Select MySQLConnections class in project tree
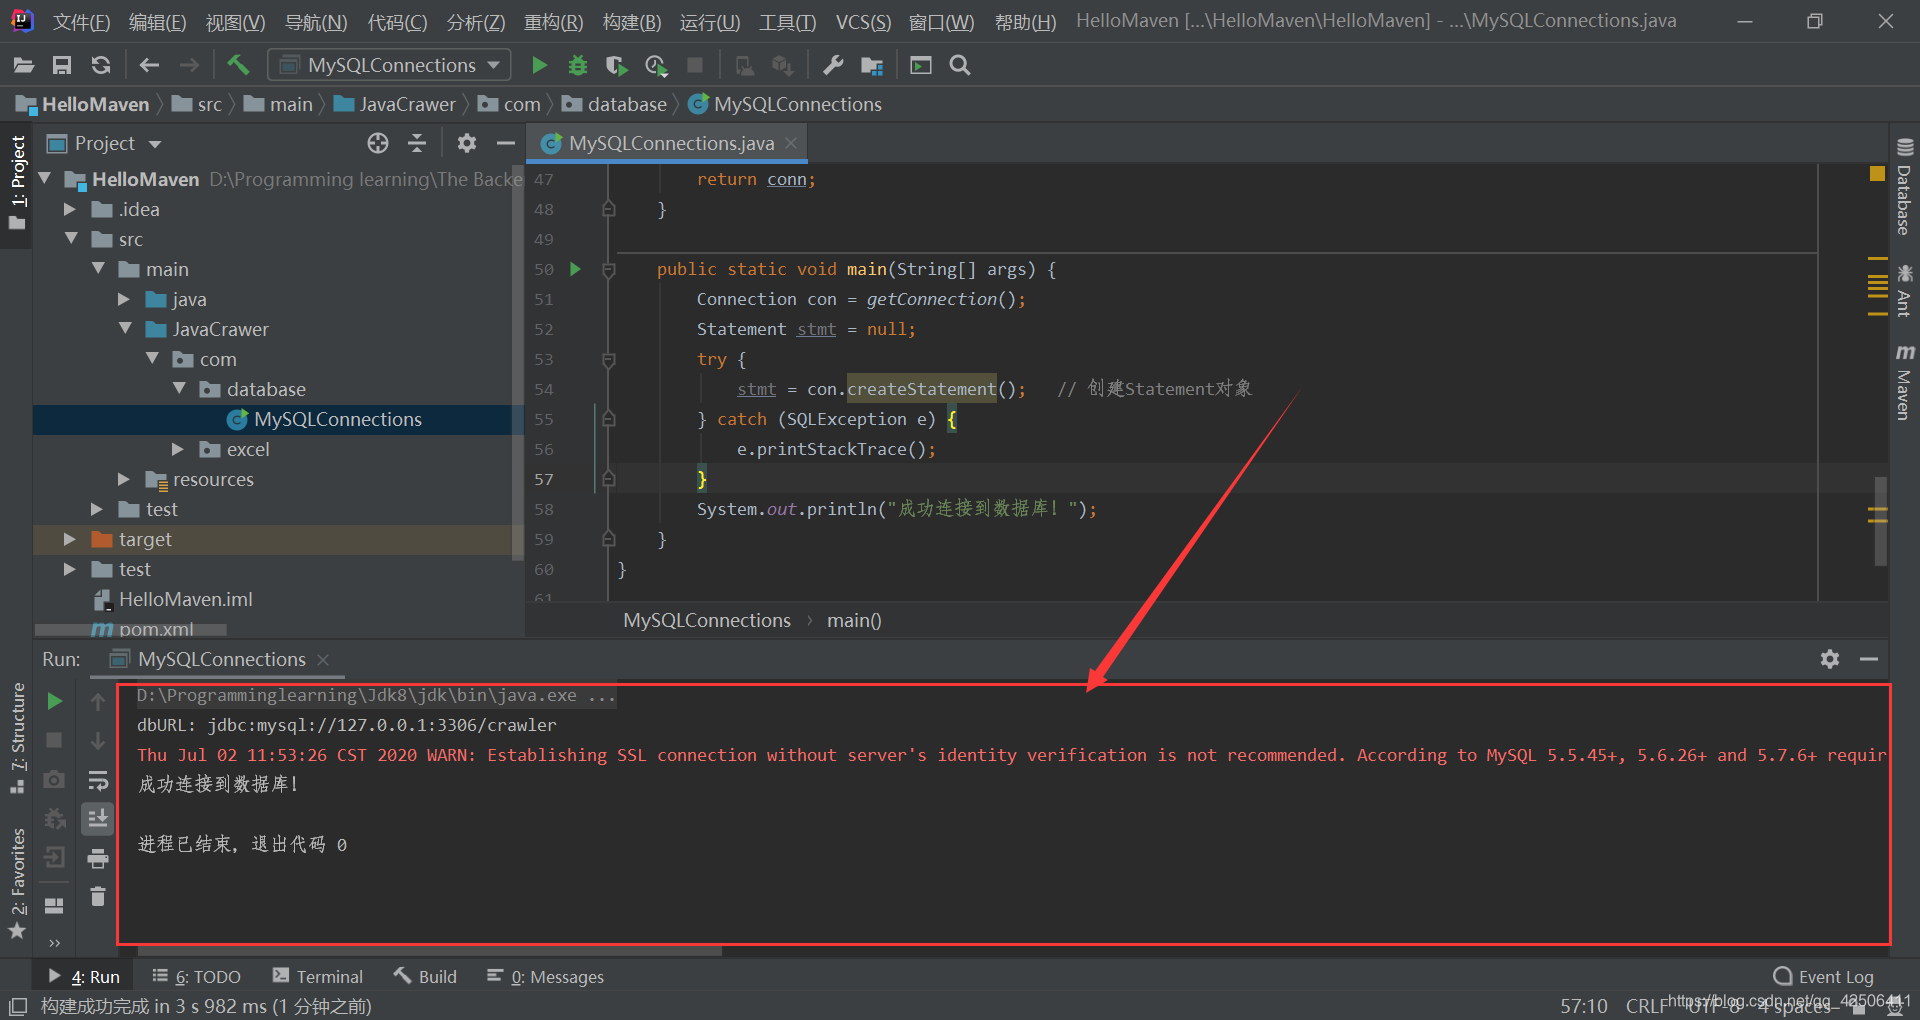The height and width of the screenshot is (1020, 1920). tap(337, 420)
